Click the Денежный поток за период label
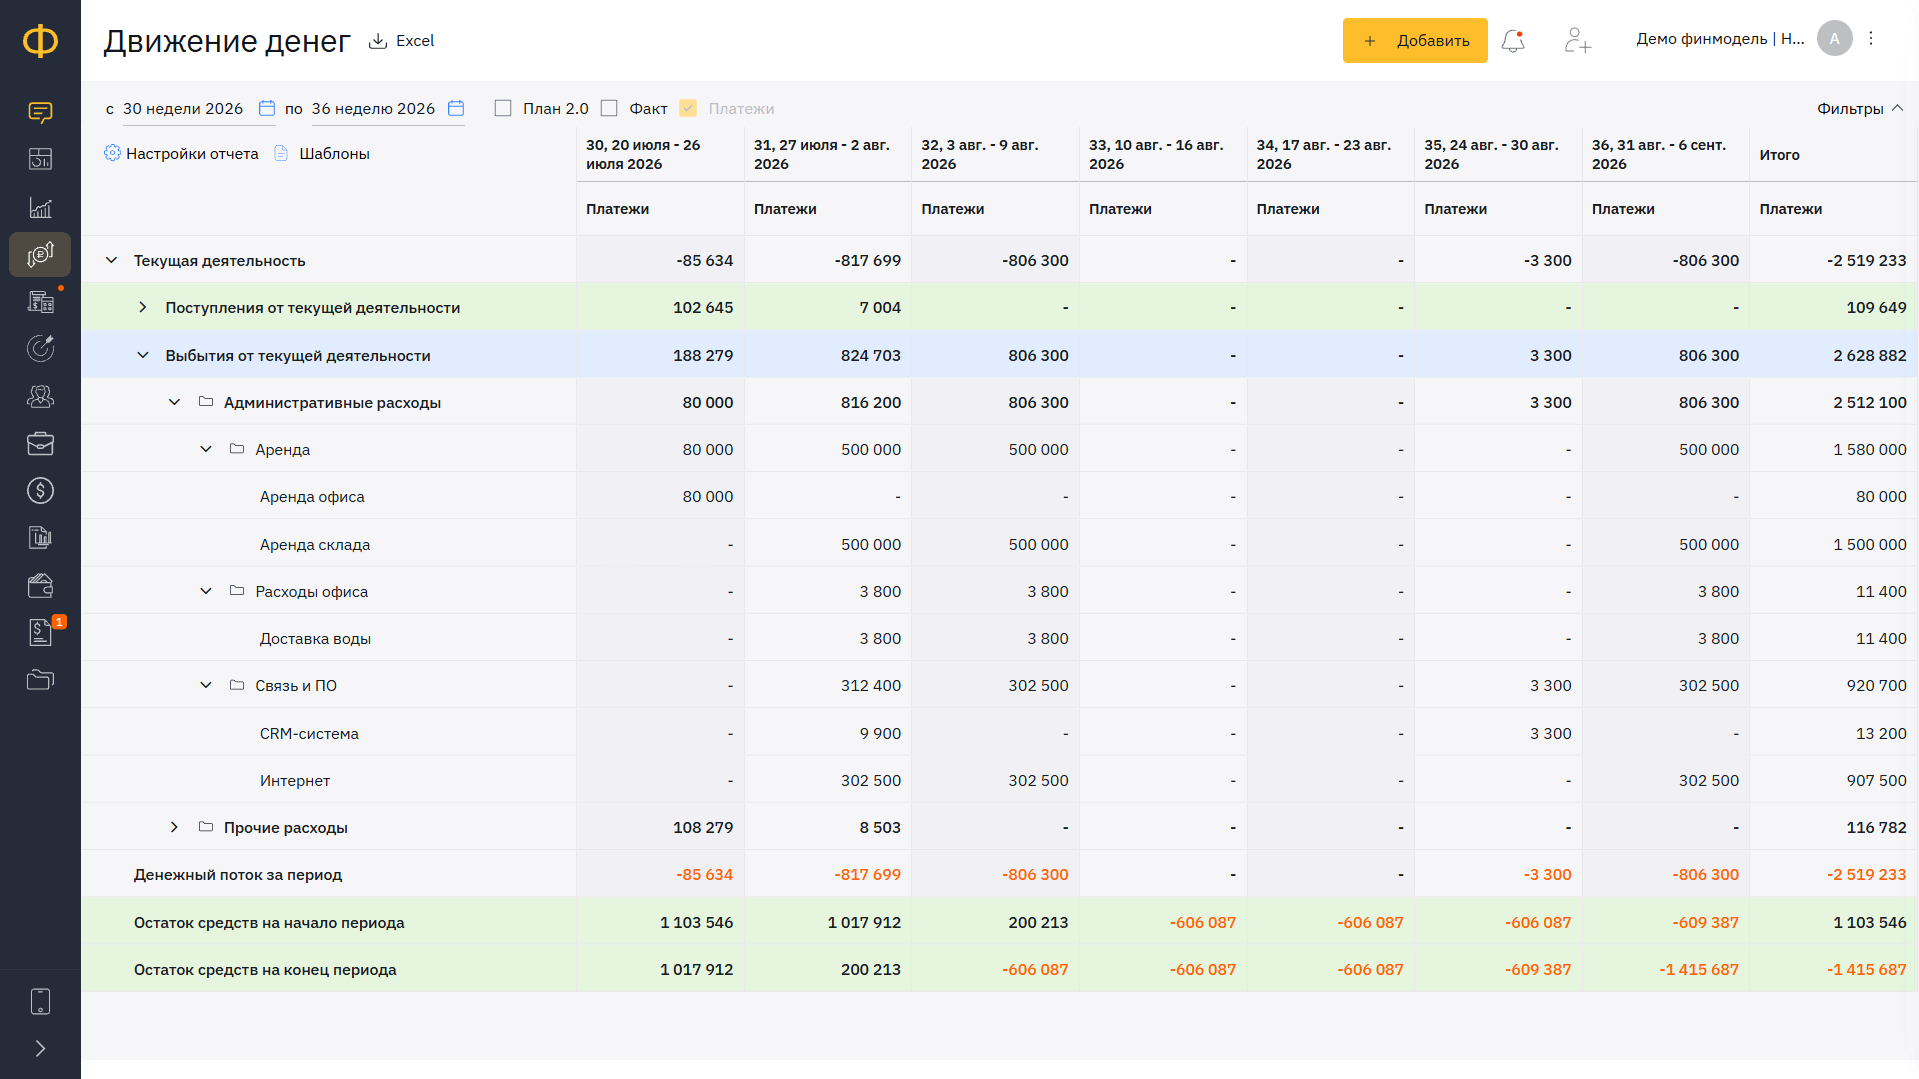1919x1079 pixels. pyautogui.click(x=238, y=874)
